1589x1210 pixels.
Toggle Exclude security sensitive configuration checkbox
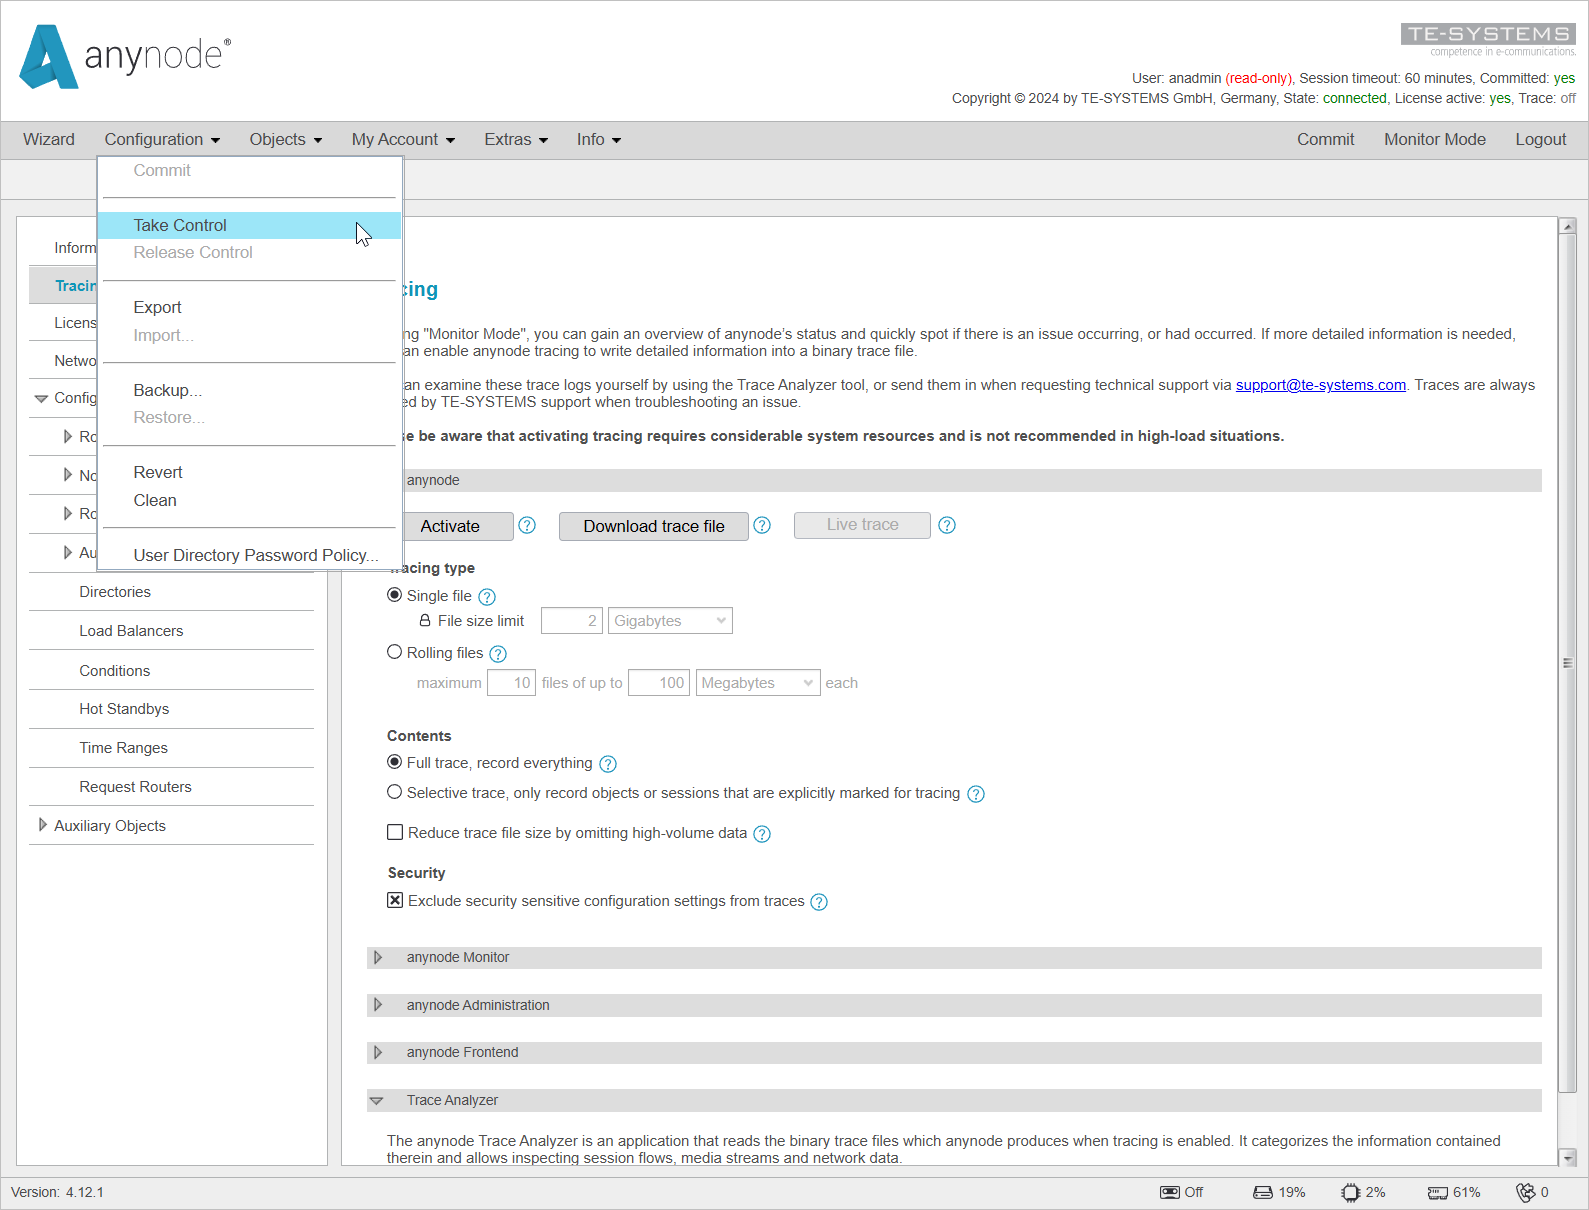pyautogui.click(x=395, y=900)
